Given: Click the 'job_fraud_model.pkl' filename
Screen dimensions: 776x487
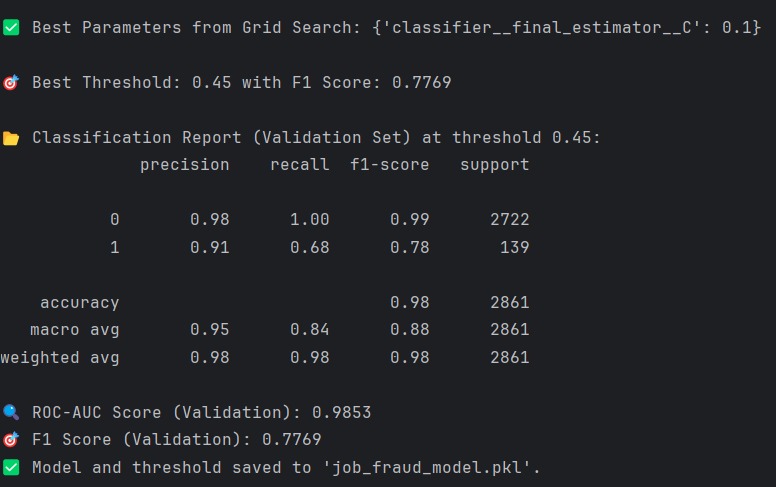Looking at the screenshot, I should (x=426, y=468).
